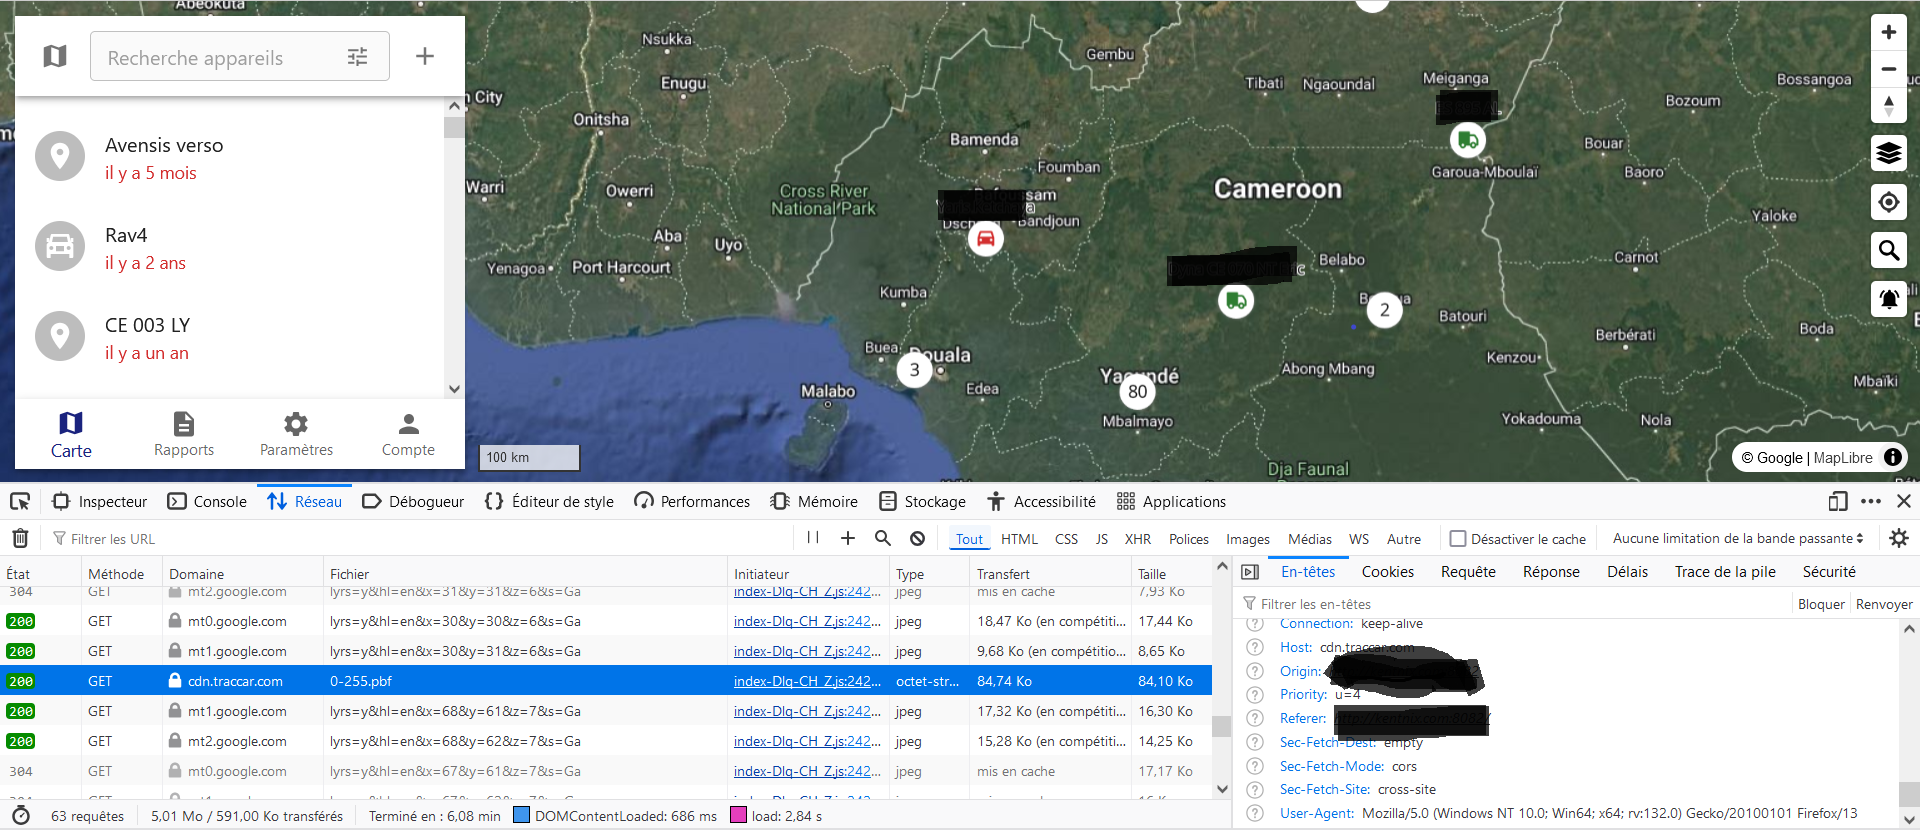Filter requests by WS

point(1358,539)
